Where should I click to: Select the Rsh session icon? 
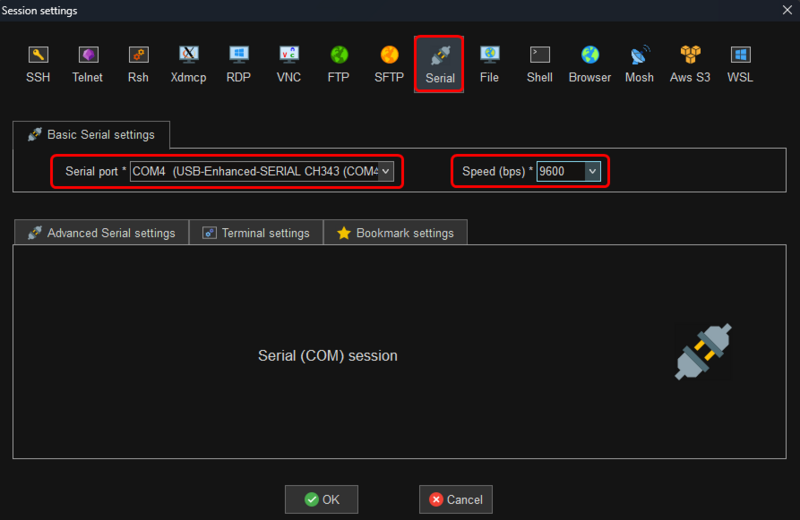pyautogui.click(x=138, y=64)
